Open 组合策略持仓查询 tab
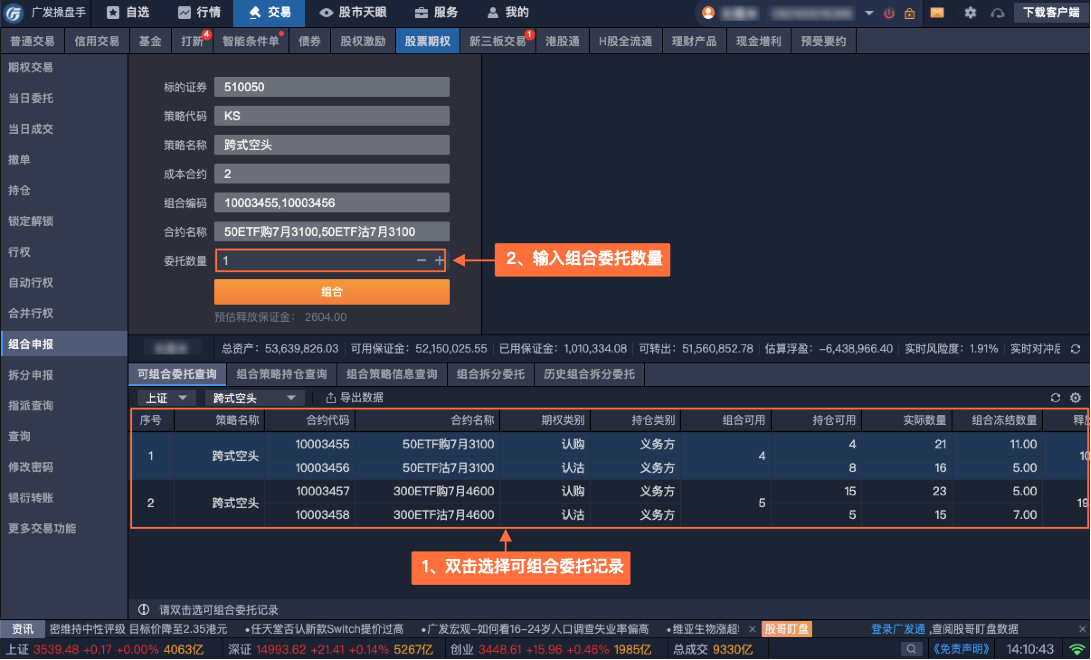 [x=282, y=374]
